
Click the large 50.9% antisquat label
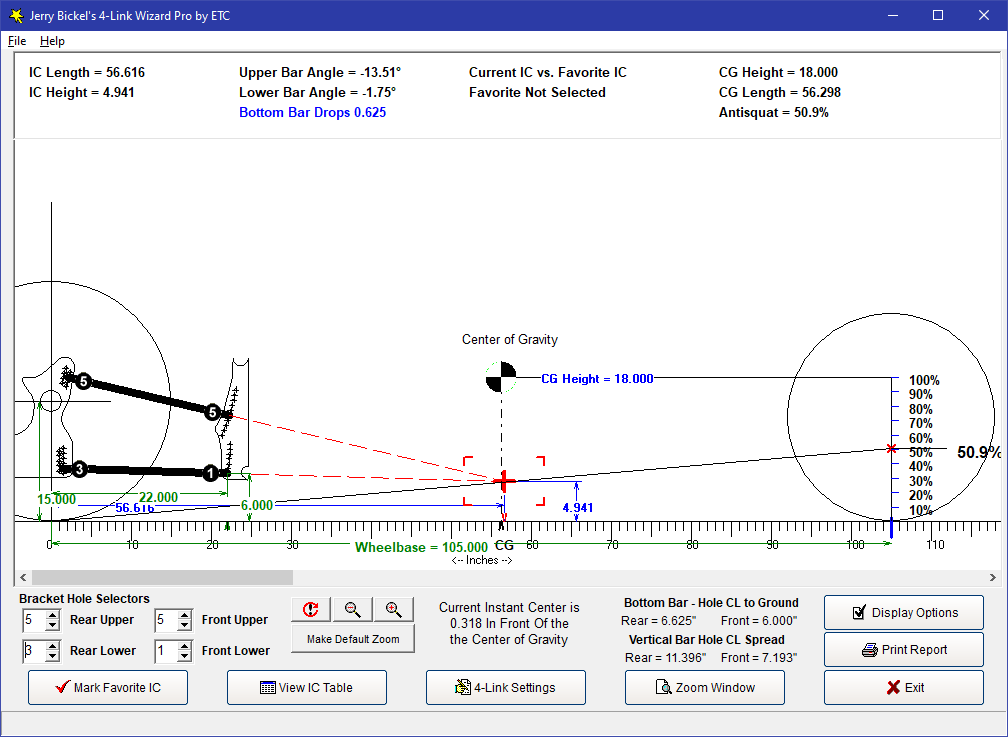[x=979, y=452]
